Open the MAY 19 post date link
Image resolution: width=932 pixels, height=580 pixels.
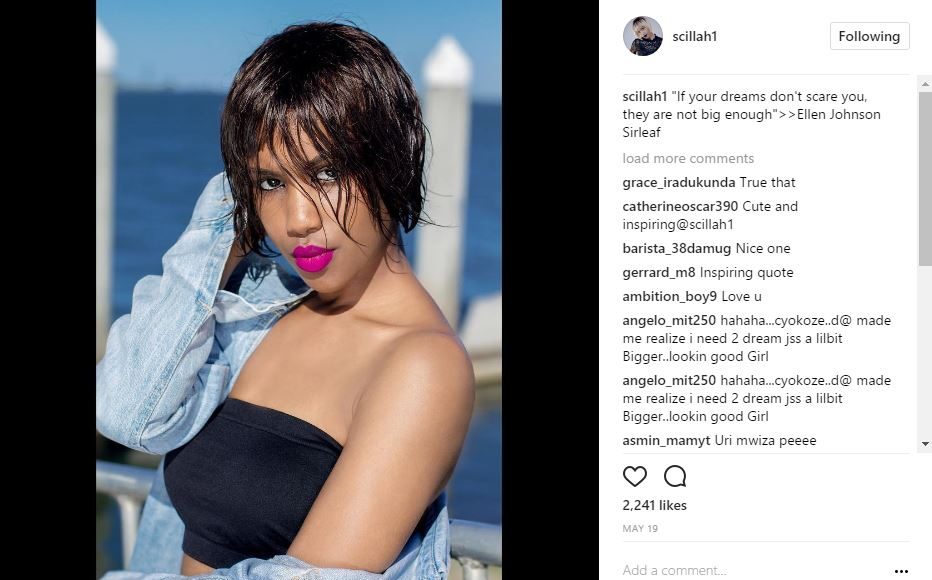pyautogui.click(x=640, y=528)
